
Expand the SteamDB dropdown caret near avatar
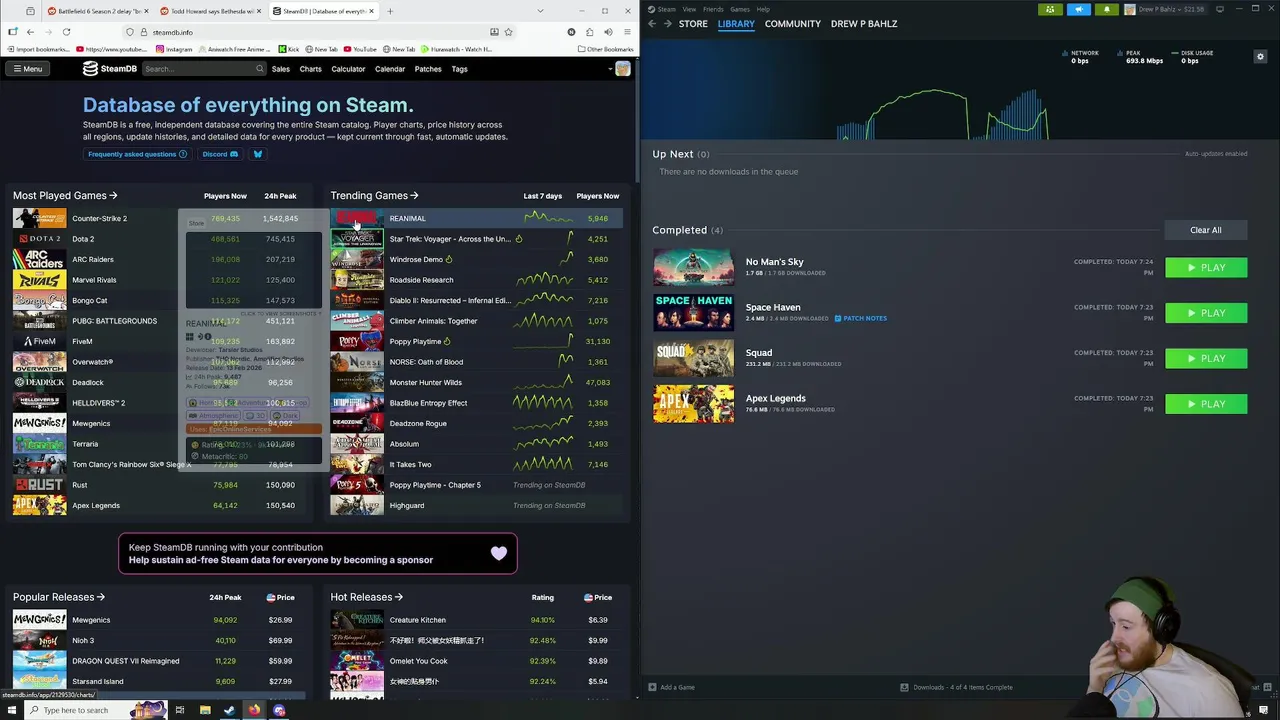(610, 69)
